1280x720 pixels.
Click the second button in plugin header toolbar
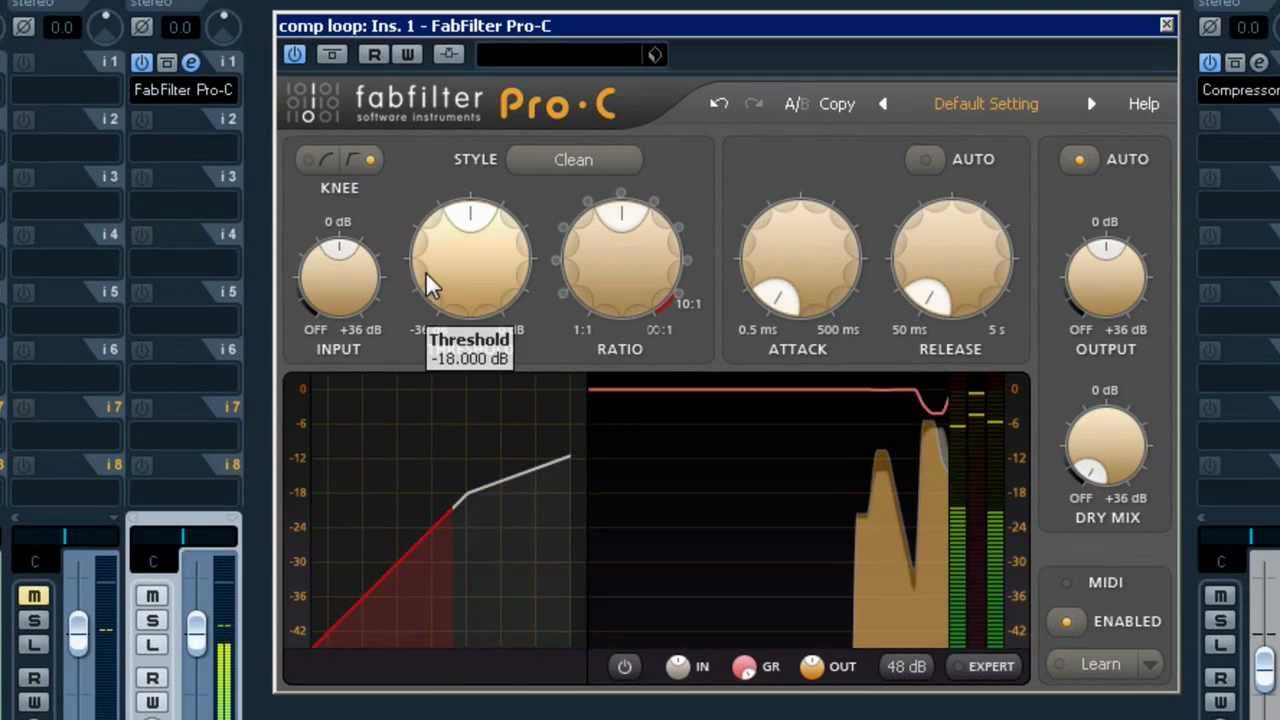coord(332,55)
